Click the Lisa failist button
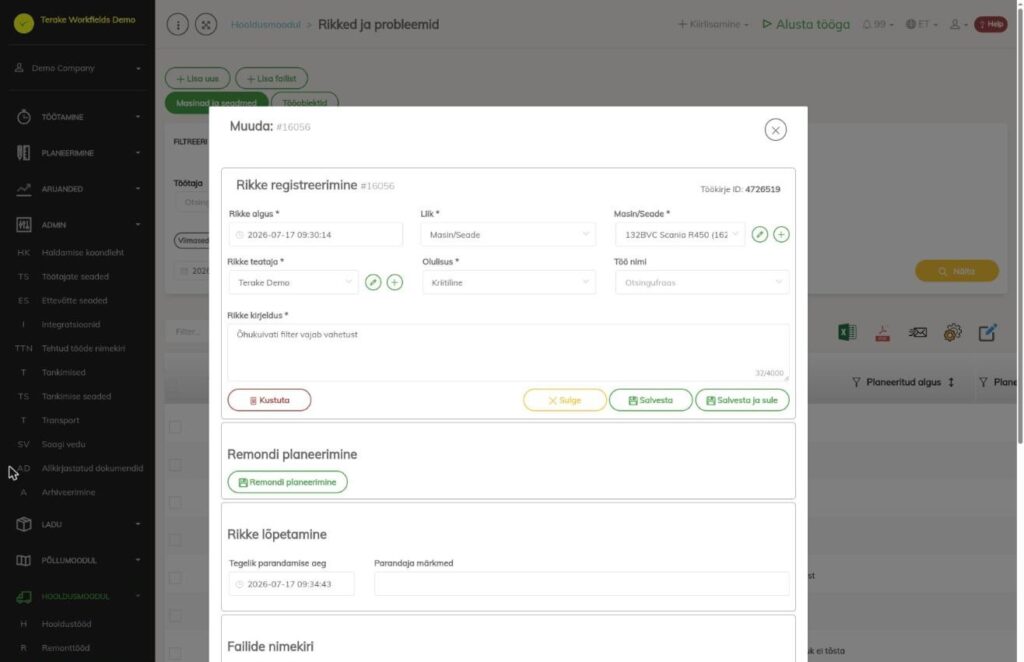The image size is (1024, 662). tap(271, 78)
